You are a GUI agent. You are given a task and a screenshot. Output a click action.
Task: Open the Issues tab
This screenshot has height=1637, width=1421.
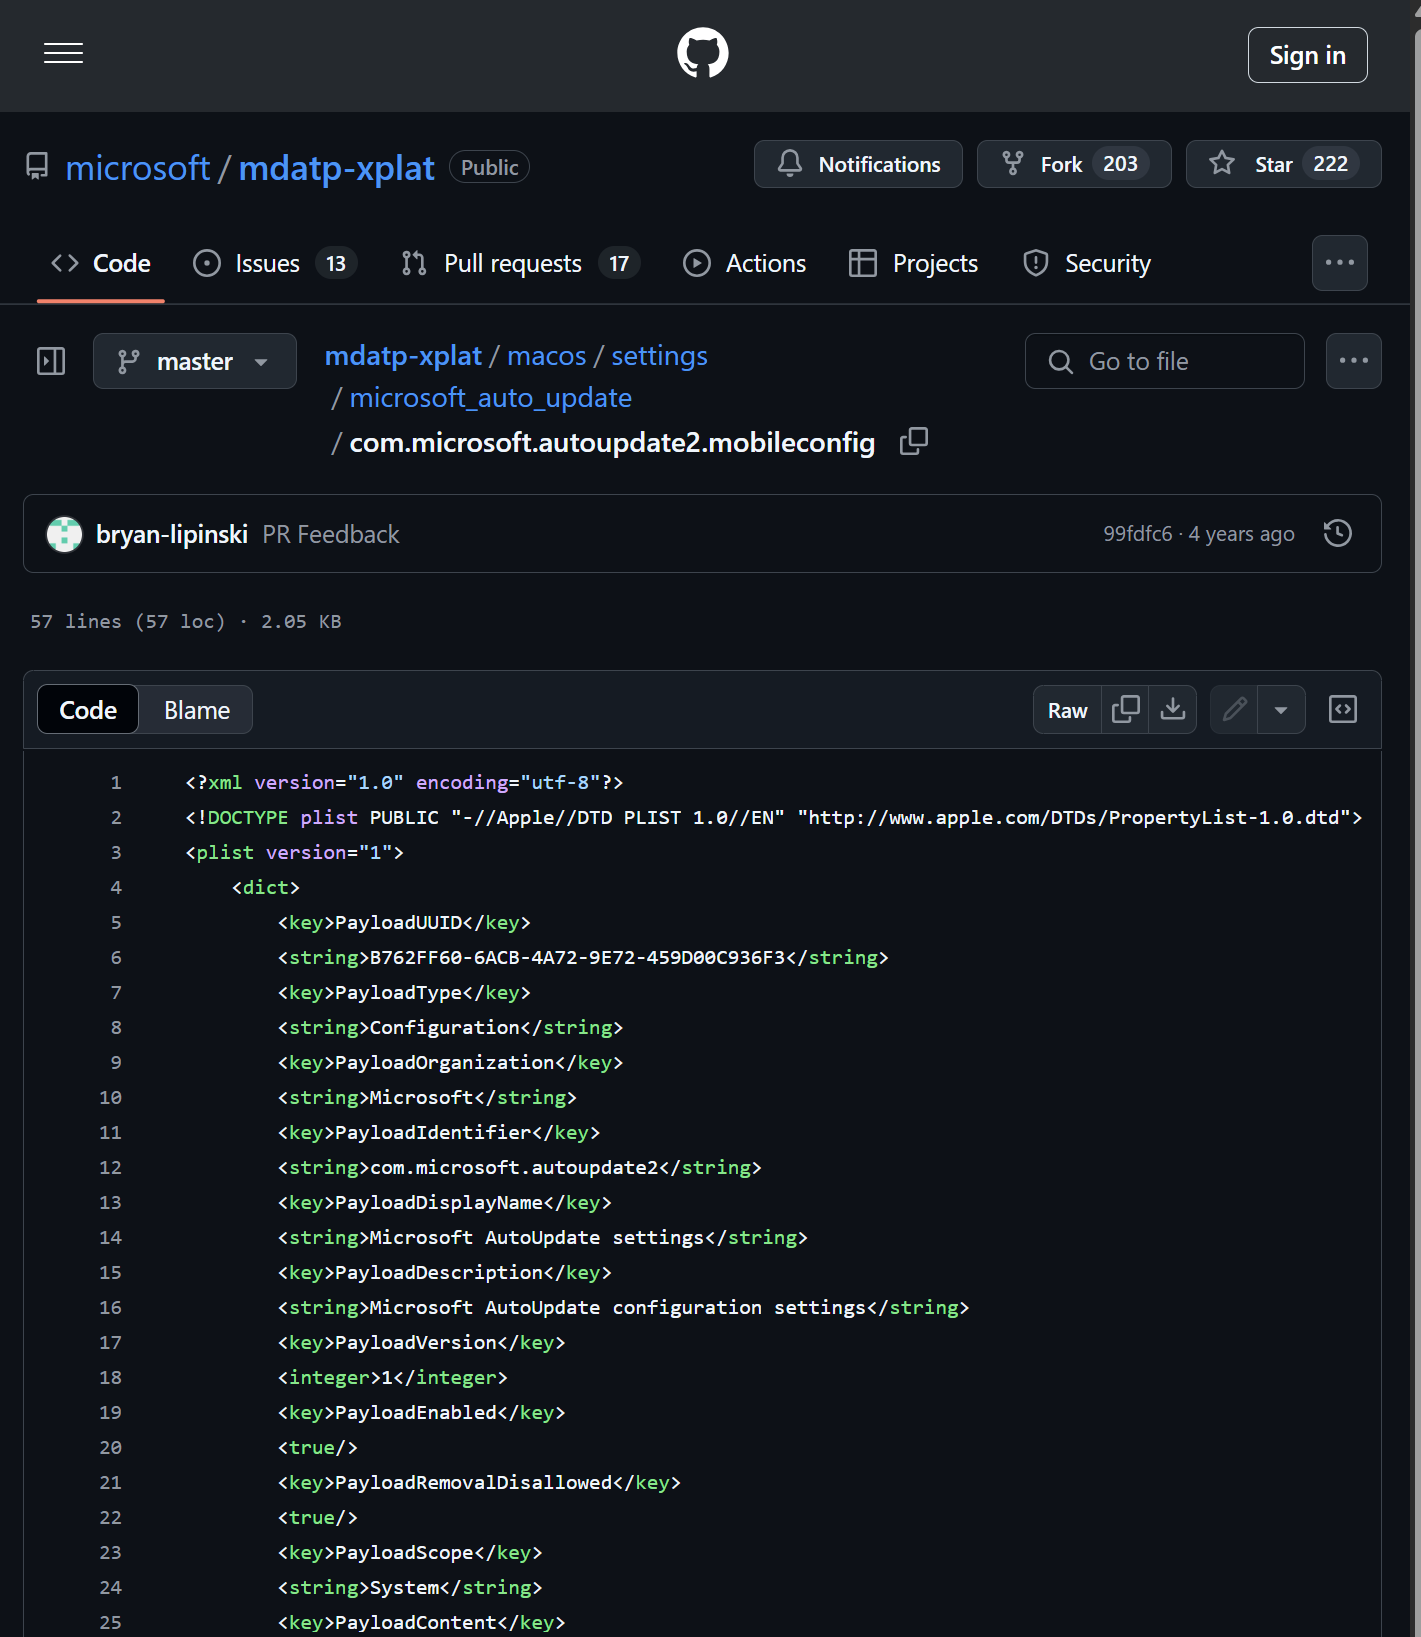click(274, 263)
